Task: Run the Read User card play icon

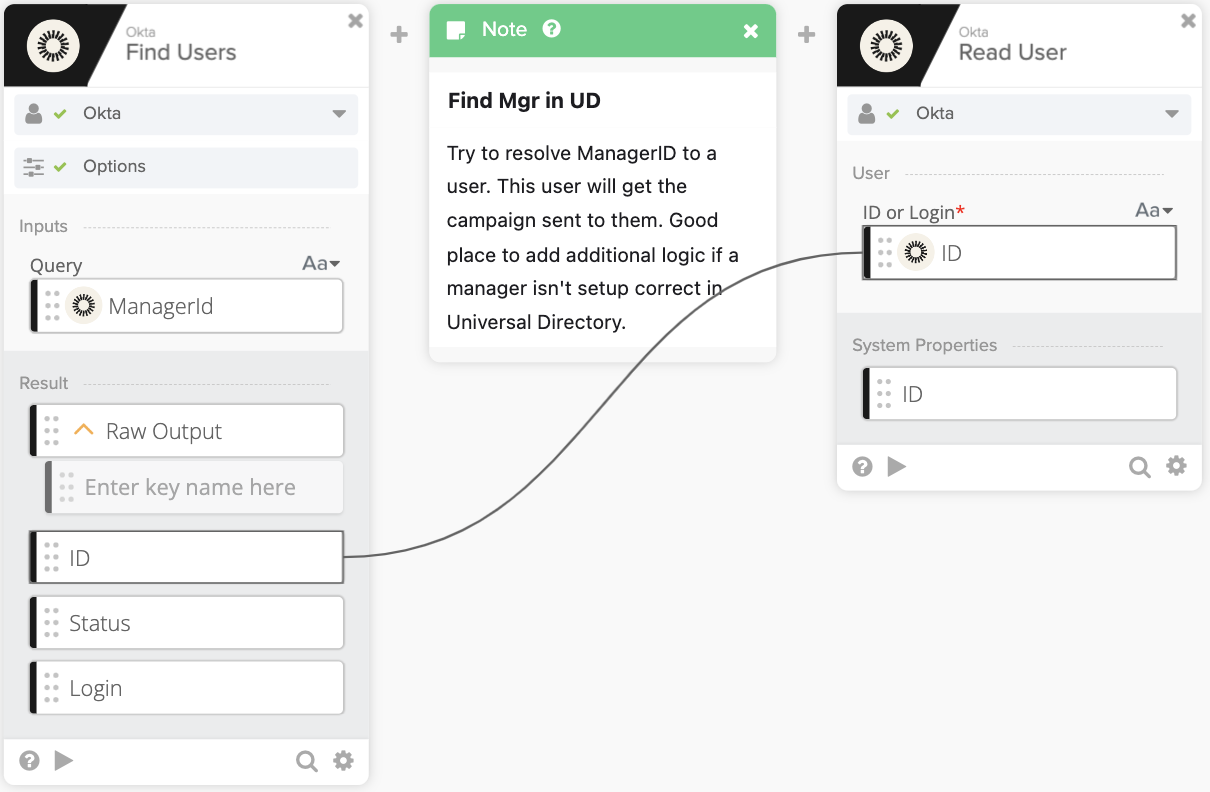Action: 897,466
